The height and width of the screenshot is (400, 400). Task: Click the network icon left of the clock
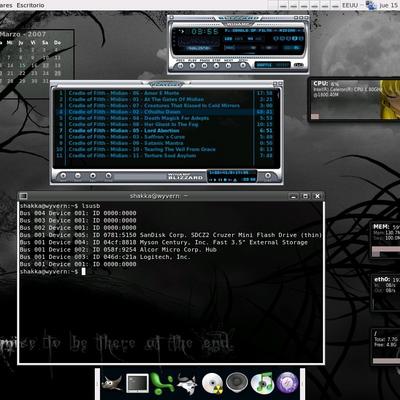(370, 5)
